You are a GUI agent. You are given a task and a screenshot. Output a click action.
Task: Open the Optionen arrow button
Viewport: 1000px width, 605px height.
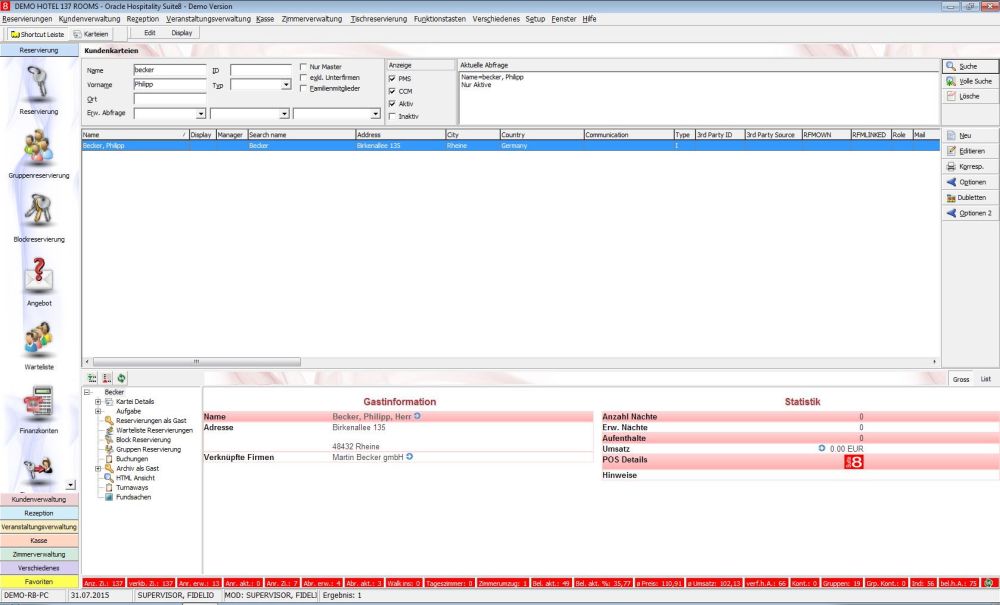pos(970,182)
